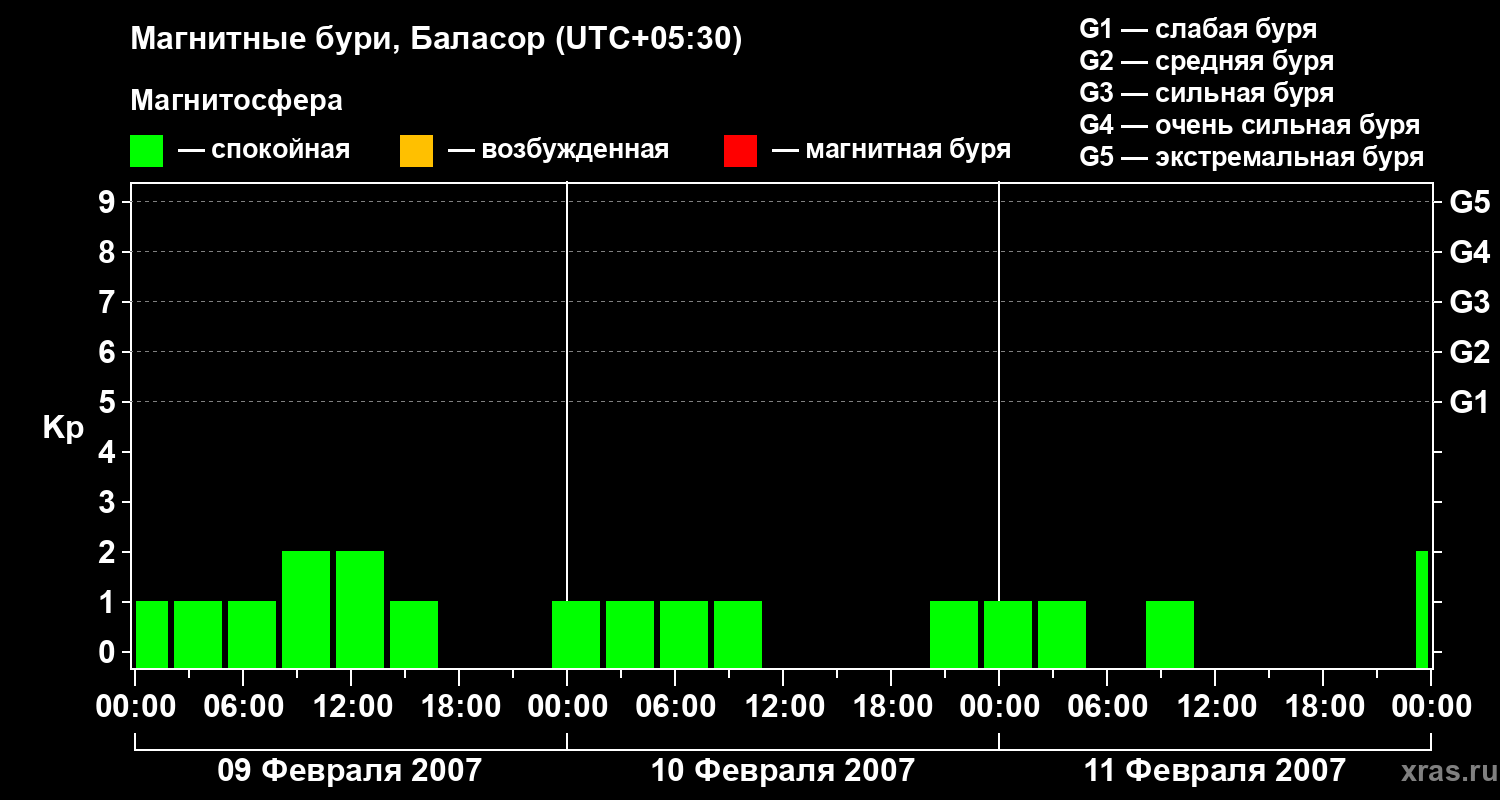
Task: Click the orange 'возбужденная' legend swatch
Action: (x=416, y=151)
